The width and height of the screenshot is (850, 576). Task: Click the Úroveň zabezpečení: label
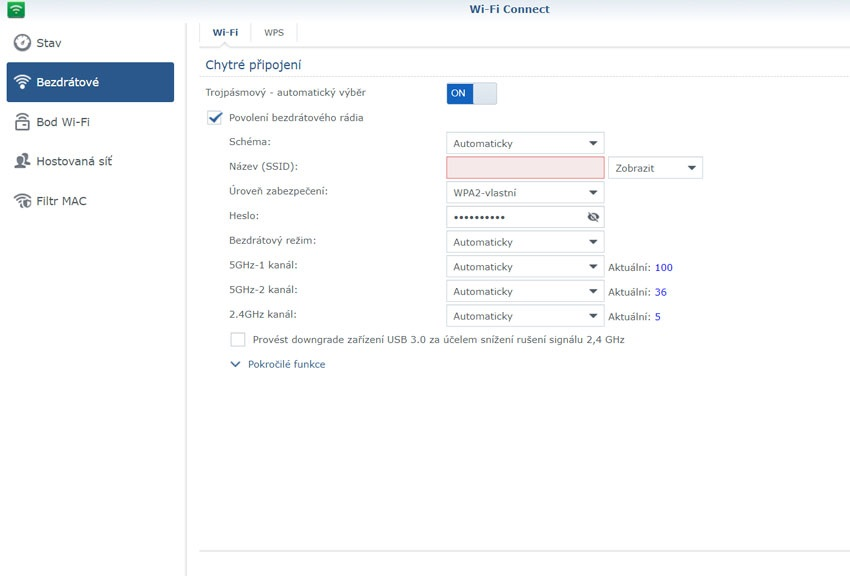[x=278, y=191]
